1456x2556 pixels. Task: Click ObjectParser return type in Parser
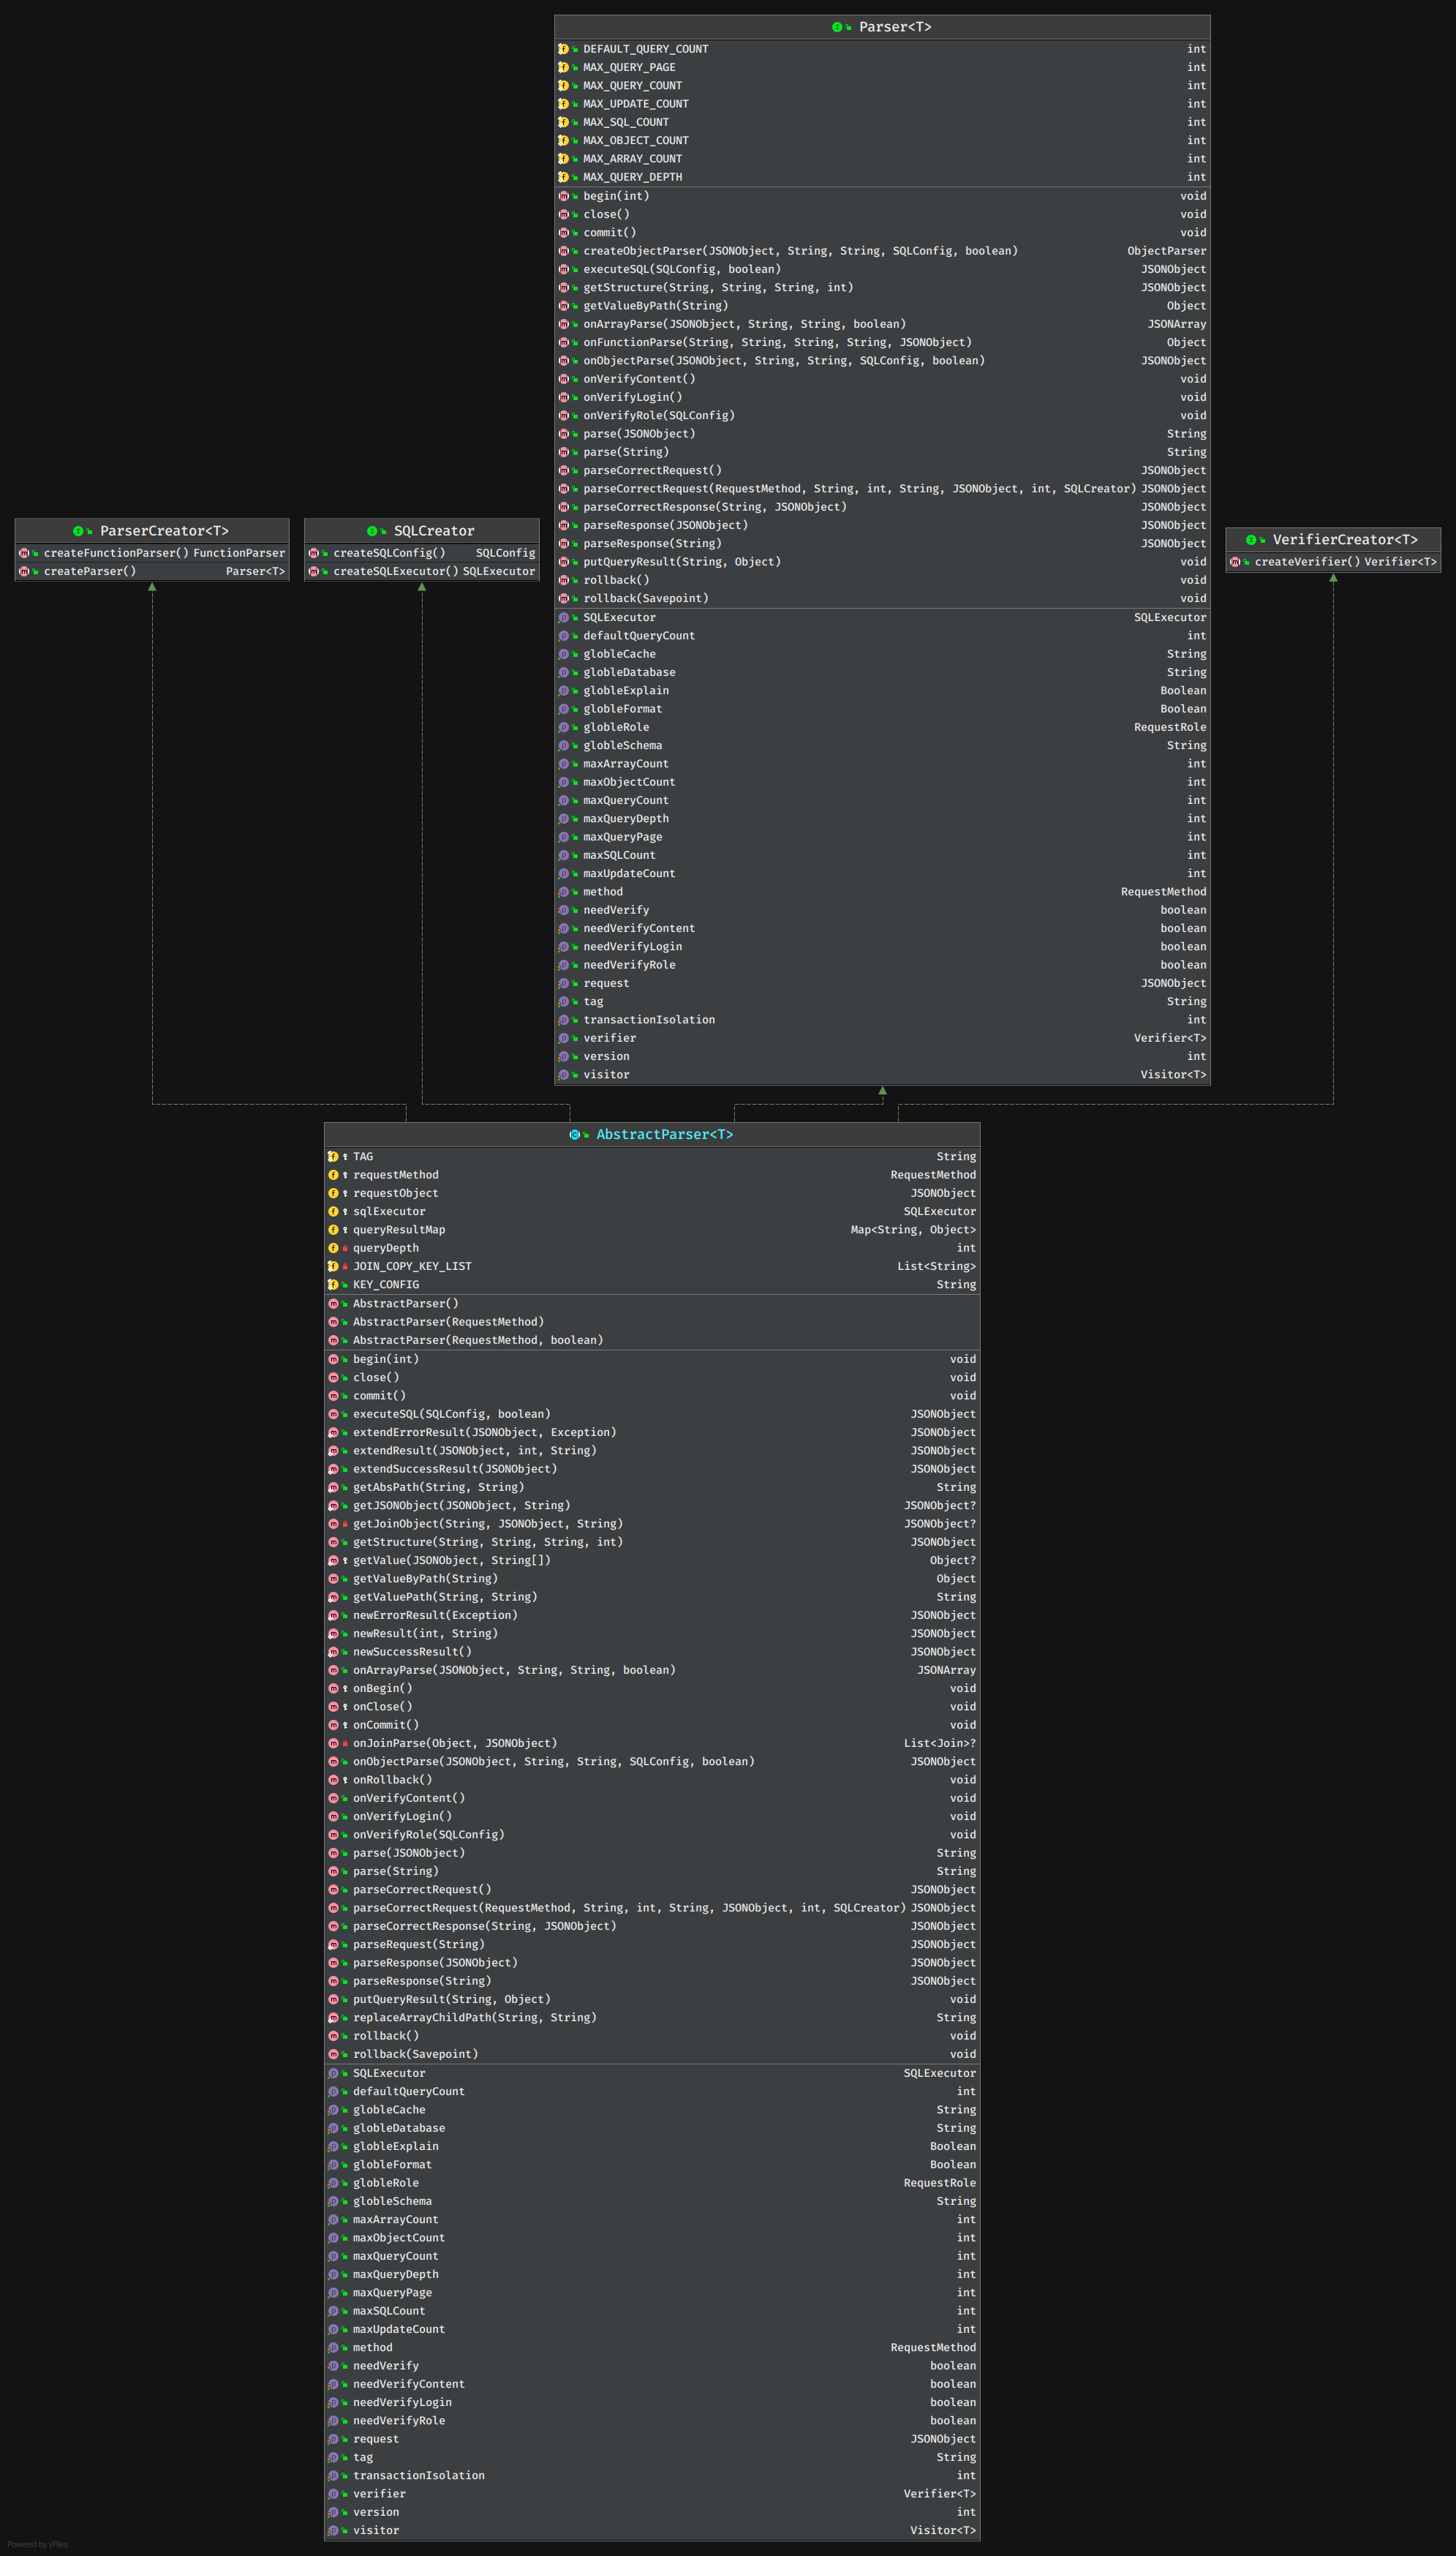point(1166,251)
